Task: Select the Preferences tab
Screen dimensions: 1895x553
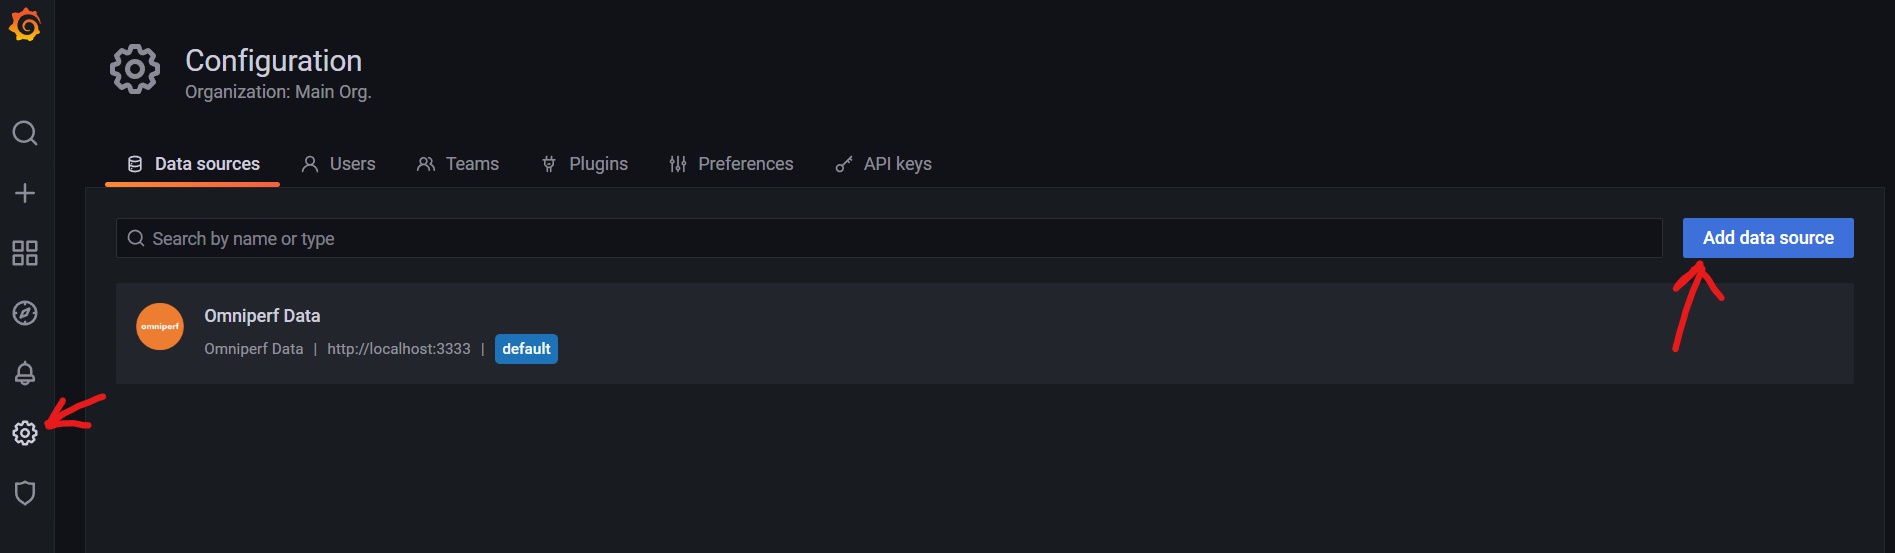Action: [731, 164]
